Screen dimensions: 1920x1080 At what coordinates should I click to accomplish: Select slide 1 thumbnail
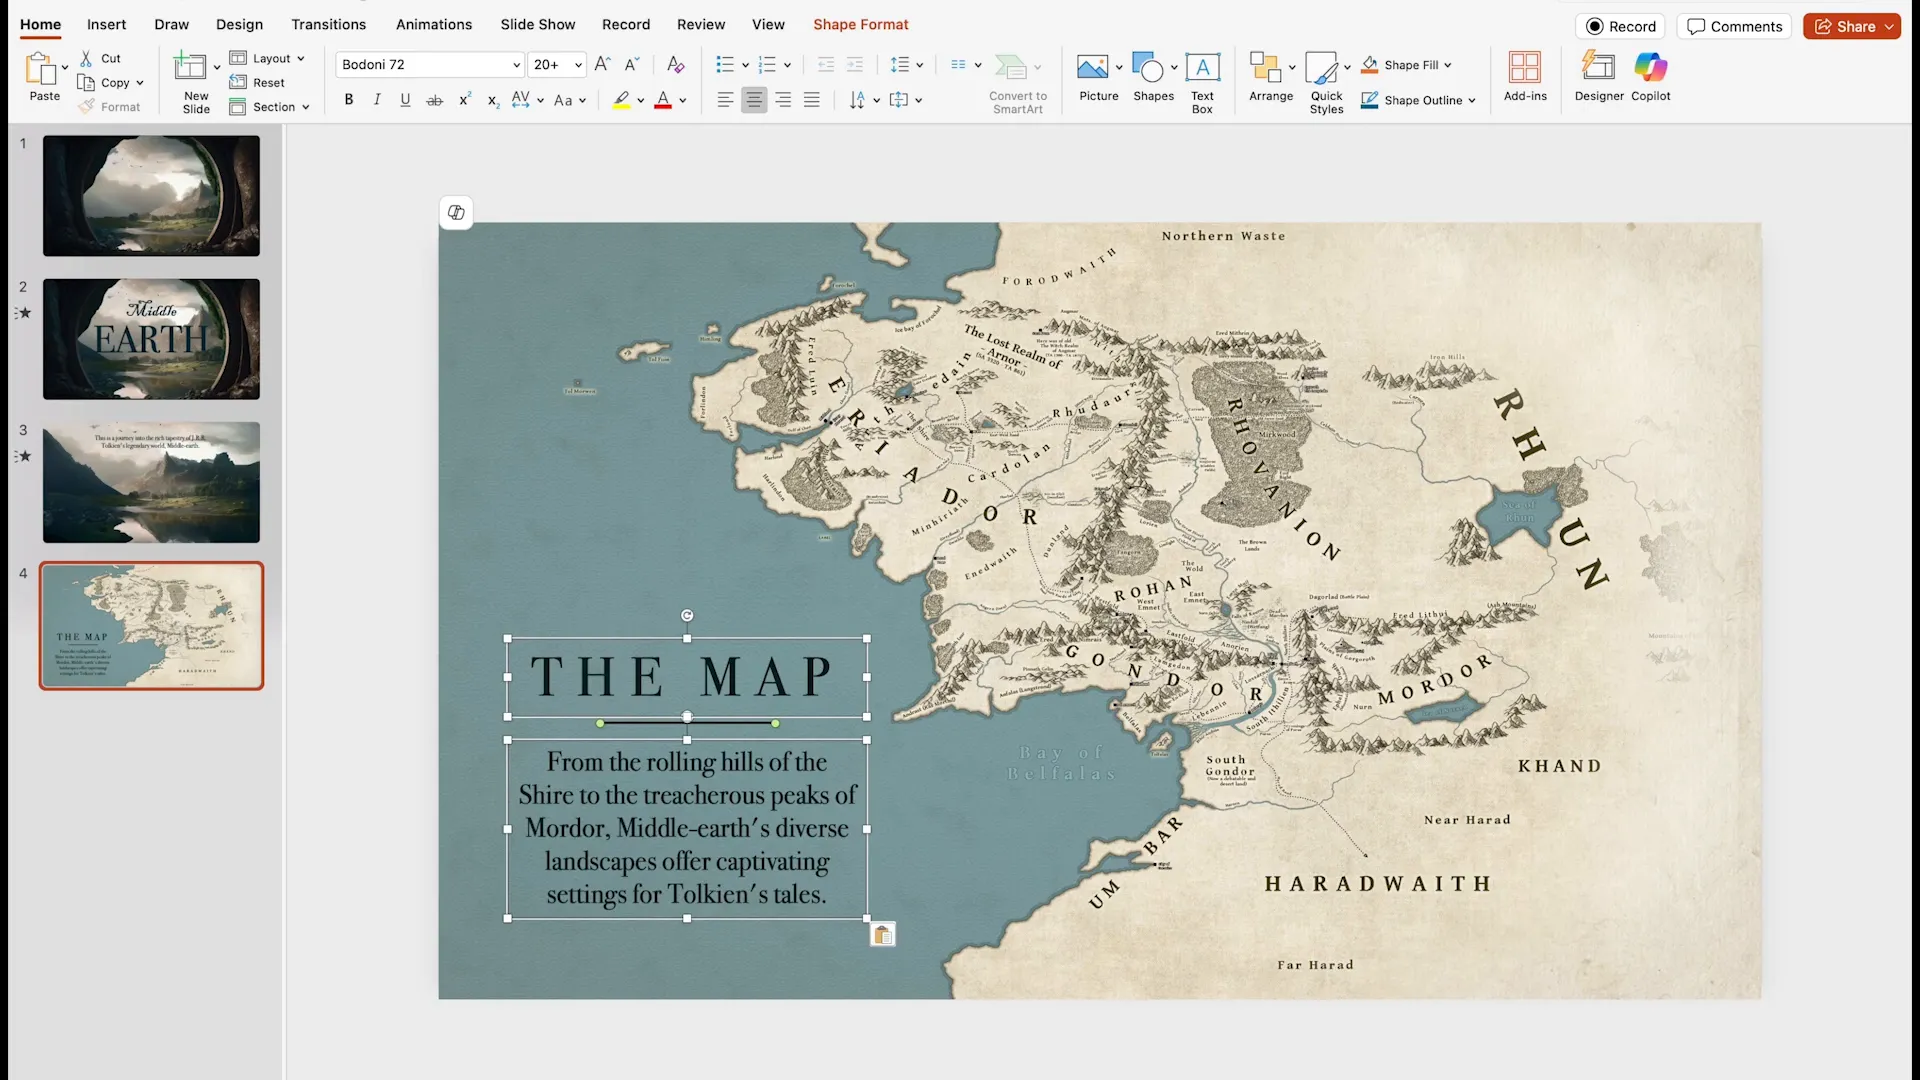pyautogui.click(x=151, y=196)
